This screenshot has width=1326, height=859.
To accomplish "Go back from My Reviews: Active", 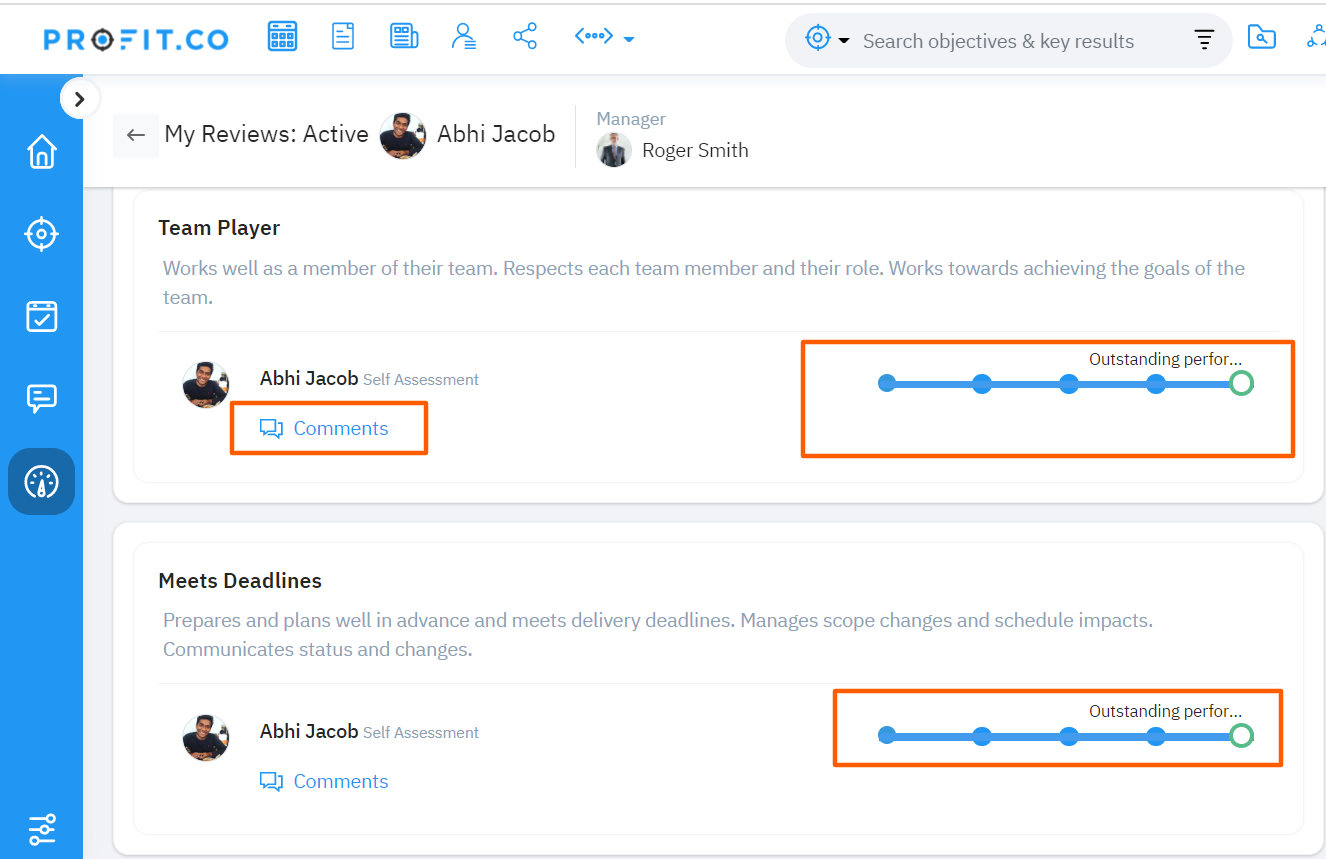I will 136,135.
